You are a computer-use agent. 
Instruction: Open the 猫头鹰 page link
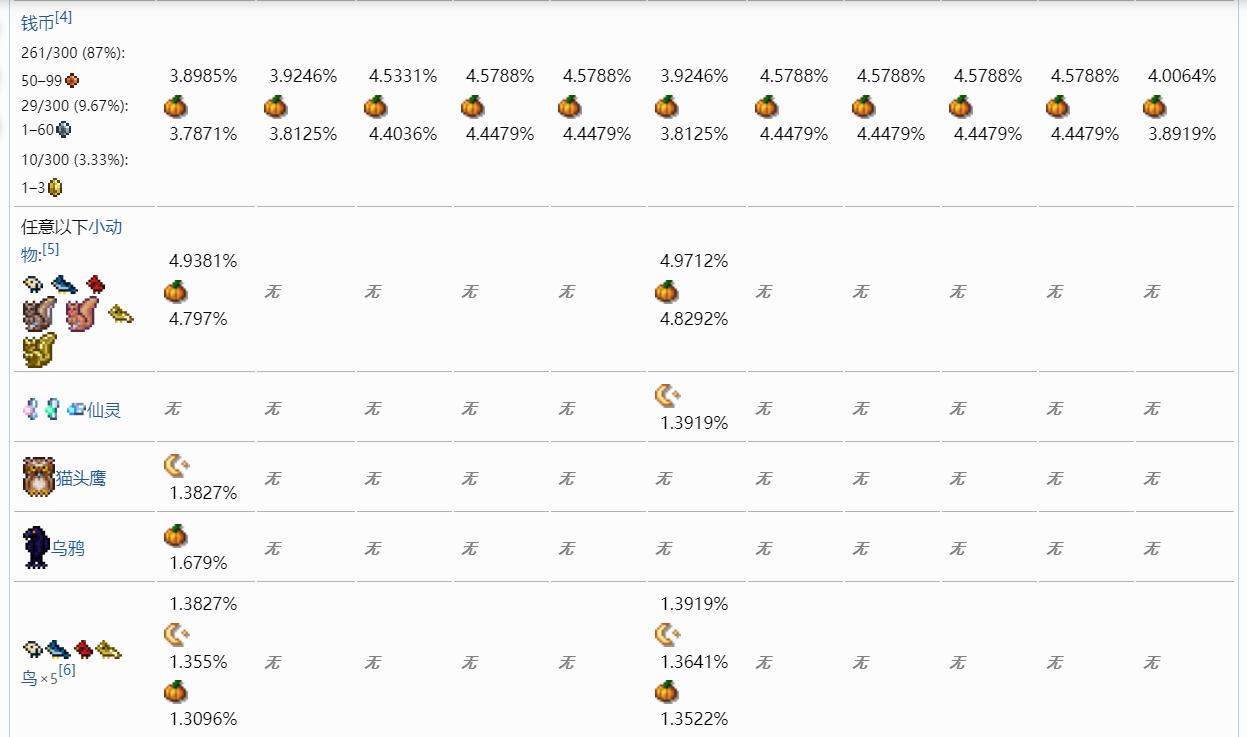point(80,479)
